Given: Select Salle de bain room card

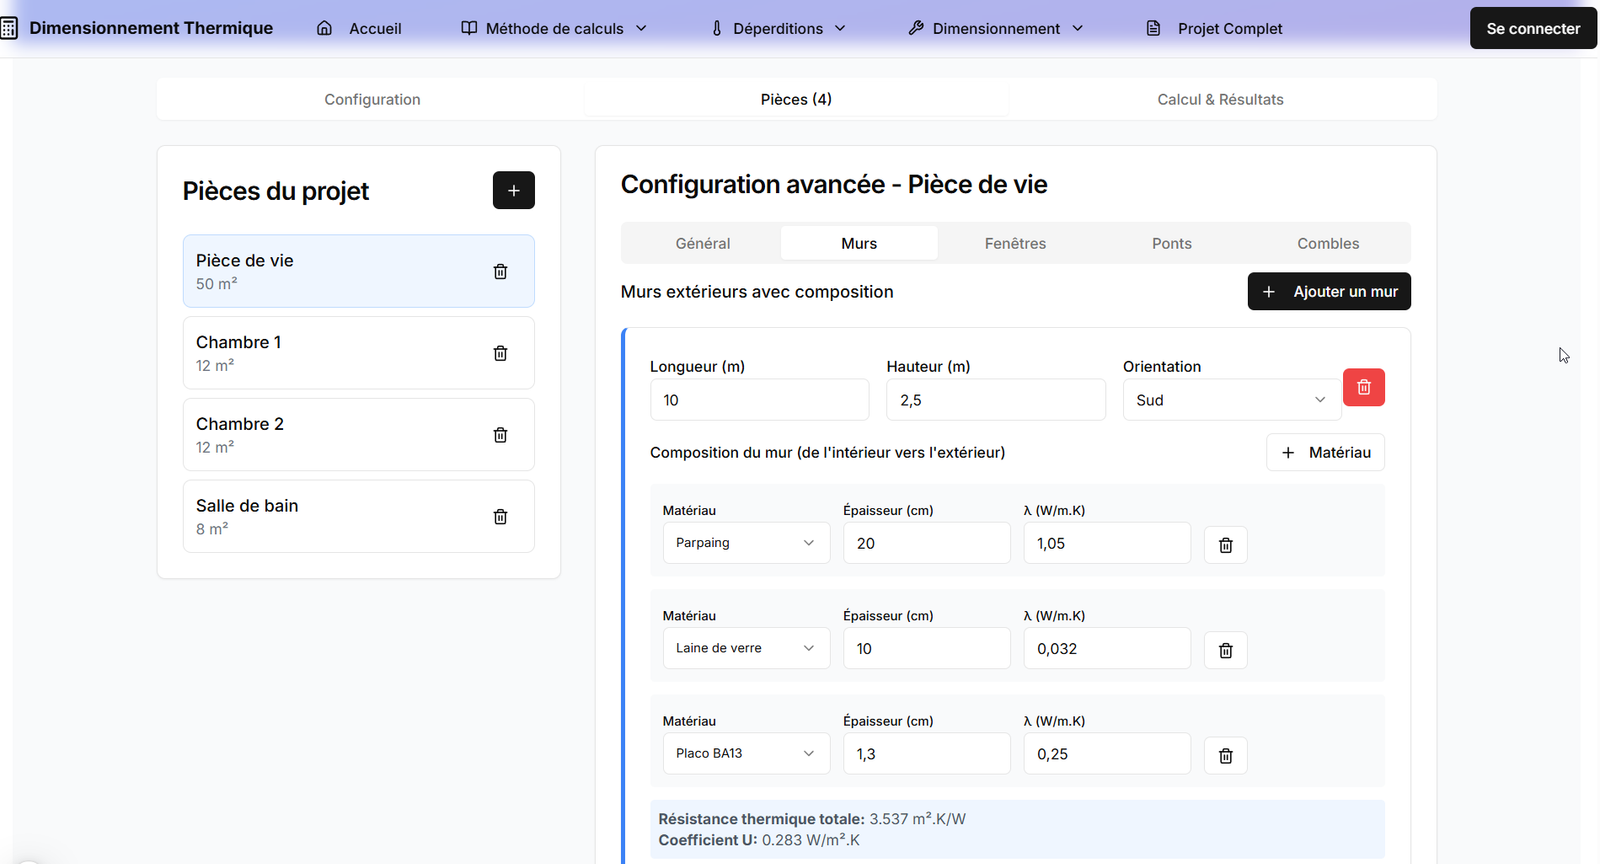Looking at the screenshot, I should click(x=358, y=517).
